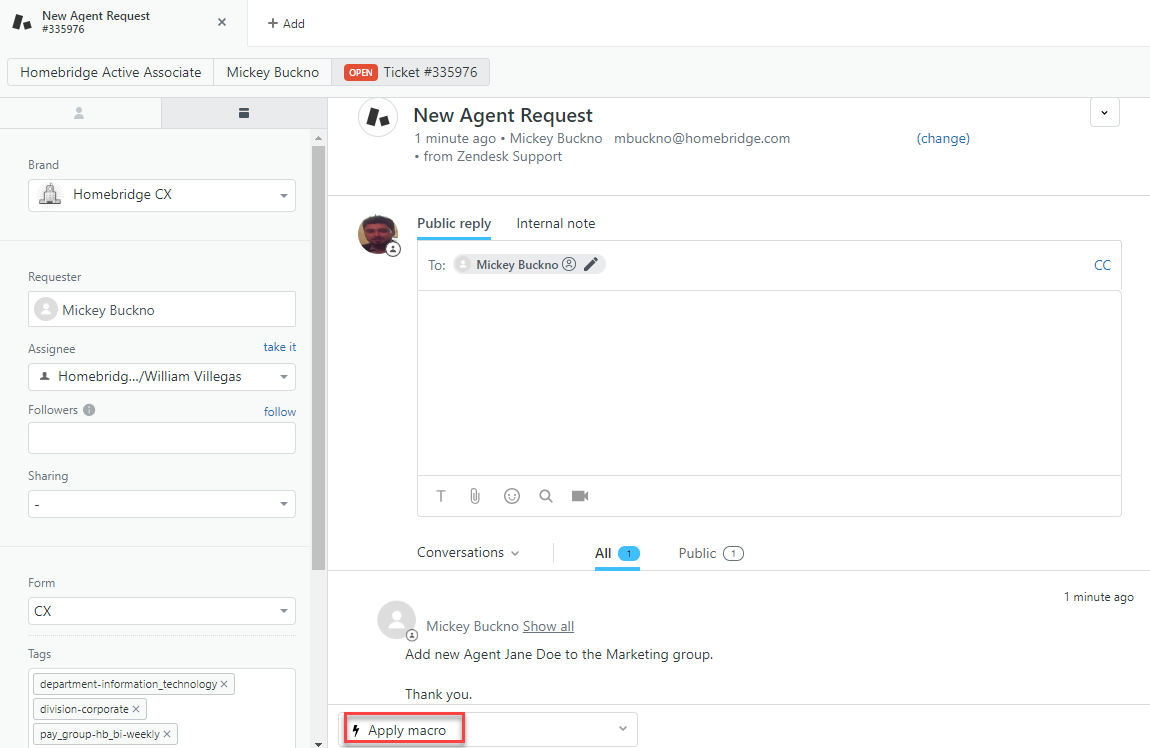Viewport: 1150px width, 748px height.
Task: Click the take it link
Action: (x=279, y=347)
